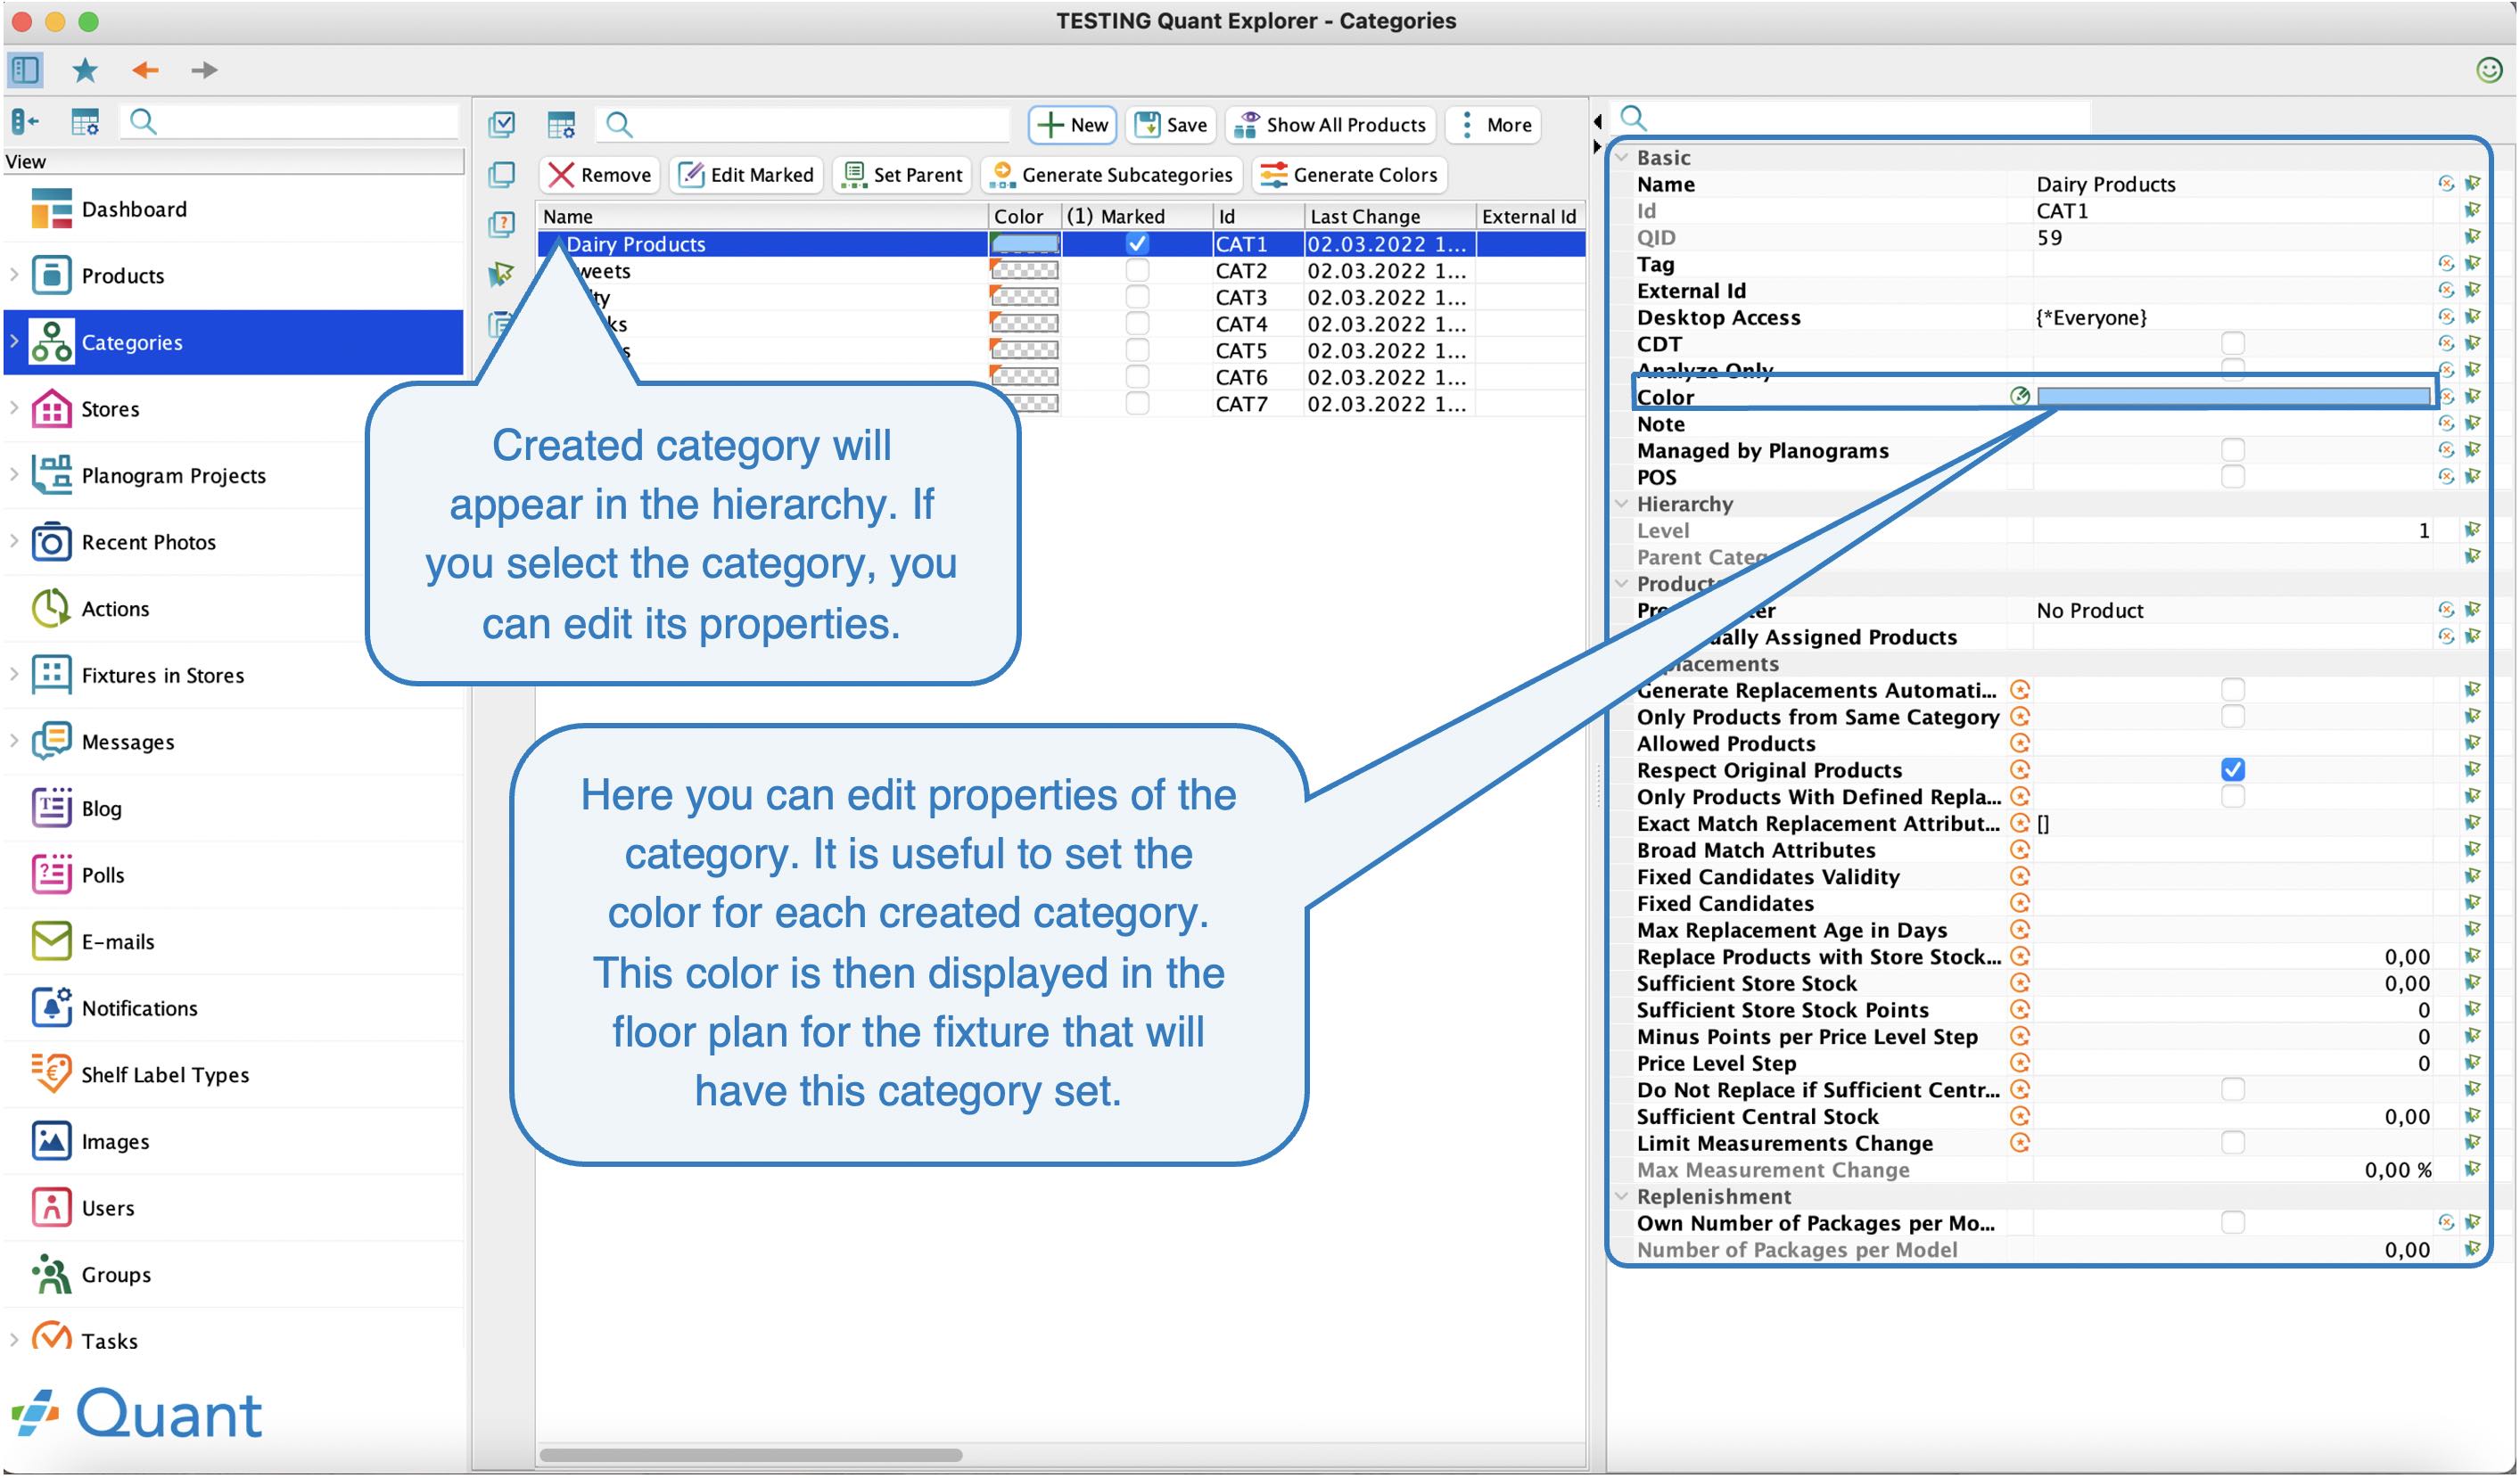
Task: Enable CDT checkbox
Action: click(2232, 343)
